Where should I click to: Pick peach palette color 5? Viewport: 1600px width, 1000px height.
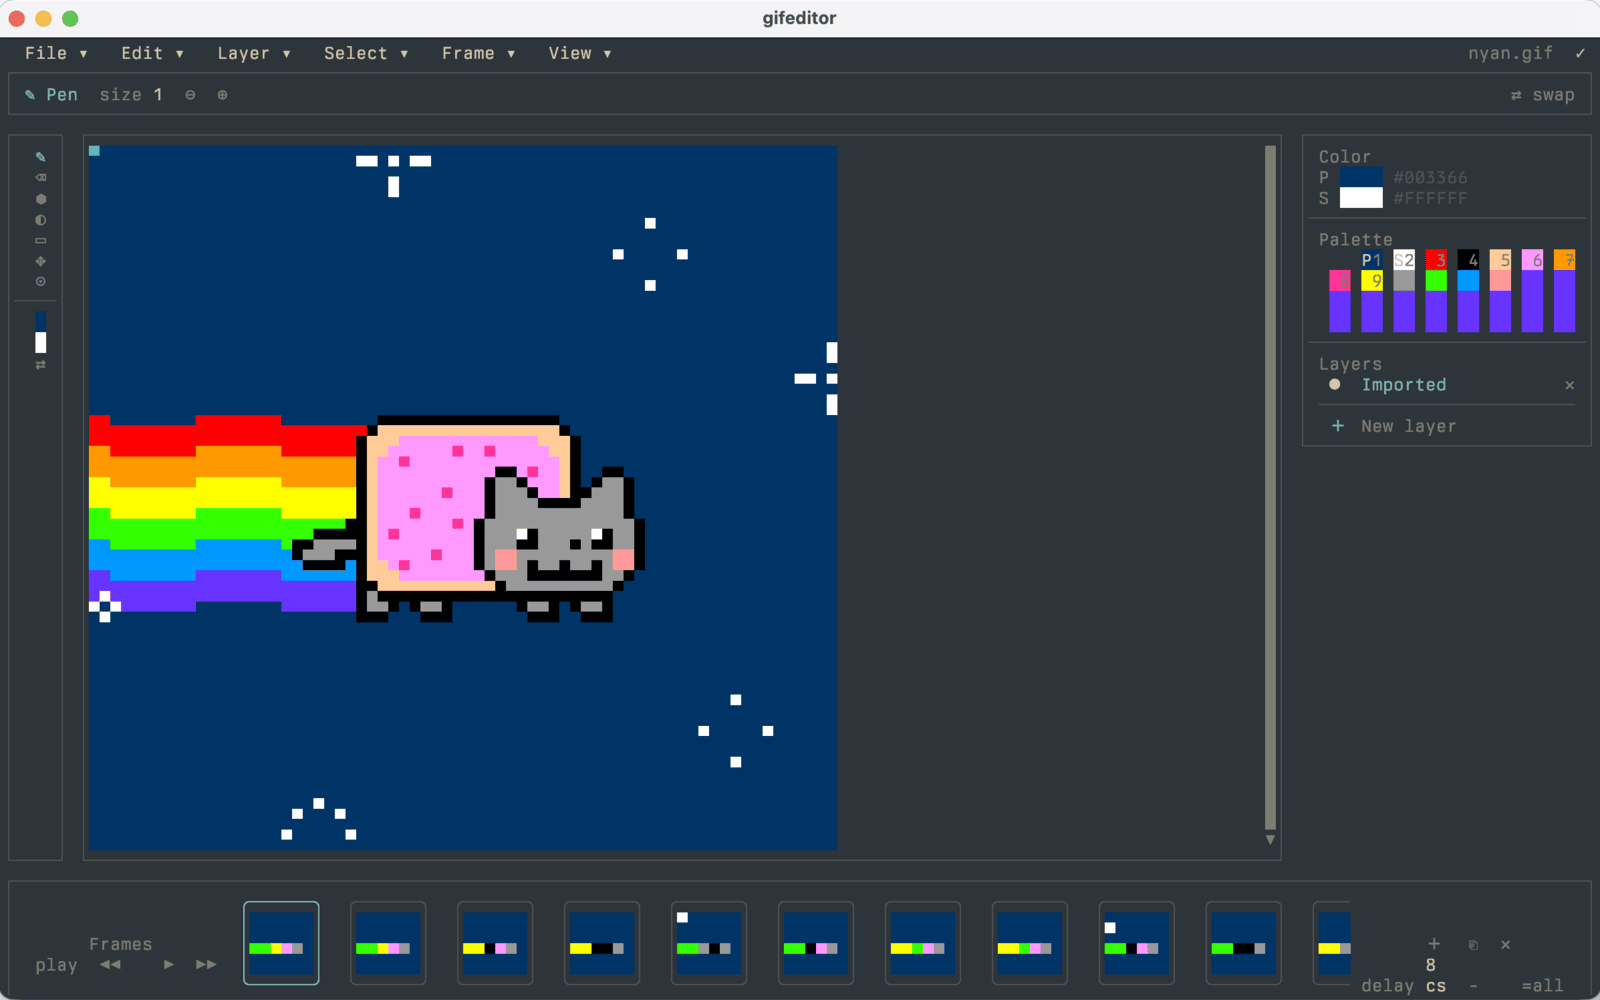click(1500, 260)
